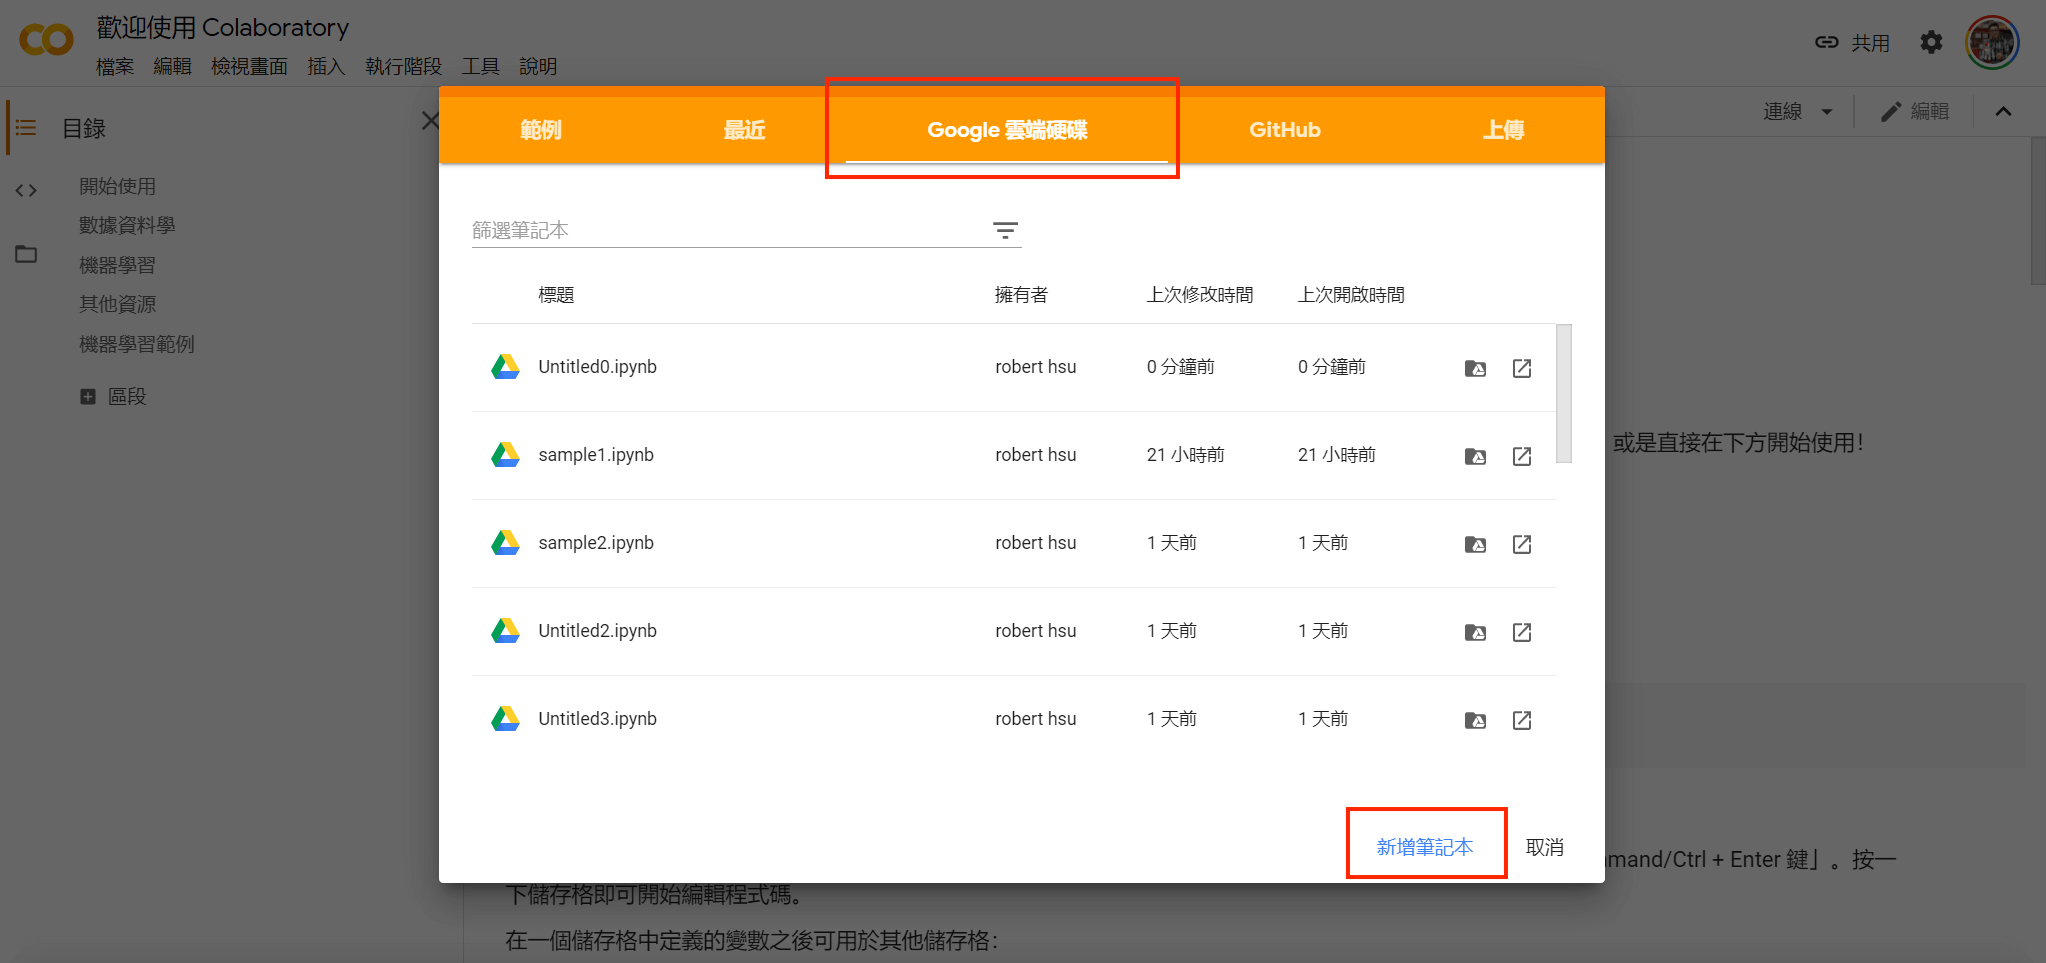Click the Drive icon of Untitled2.ipynb
This screenshot has height=963, width=2046.
click(x=505, y=631)
